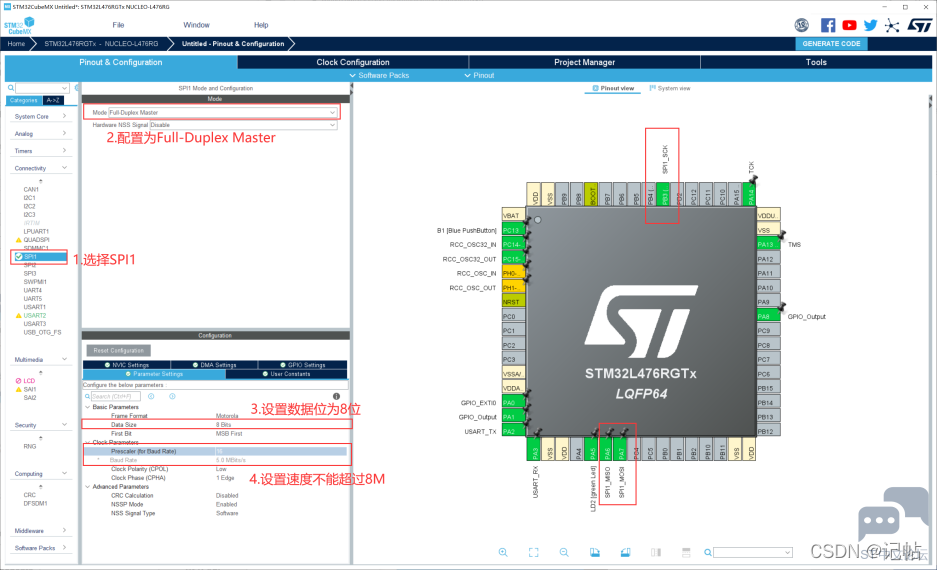This screenshot has width=937, height=570.
Task: Select USART2 in the Connectivity list
Action: 35,315
